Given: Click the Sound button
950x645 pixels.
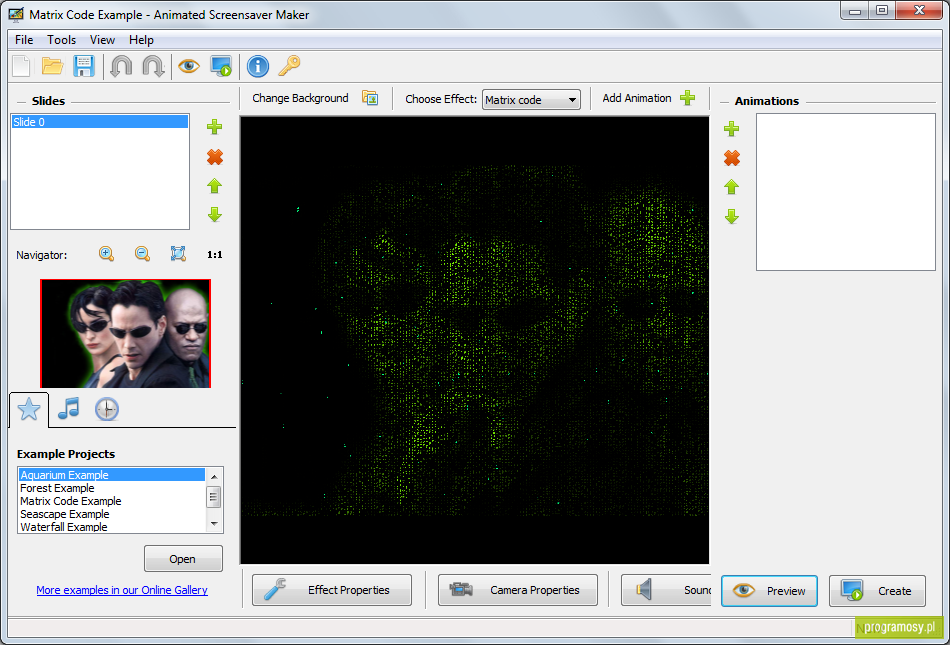Looking at the screenshot, I should (666, 590).
